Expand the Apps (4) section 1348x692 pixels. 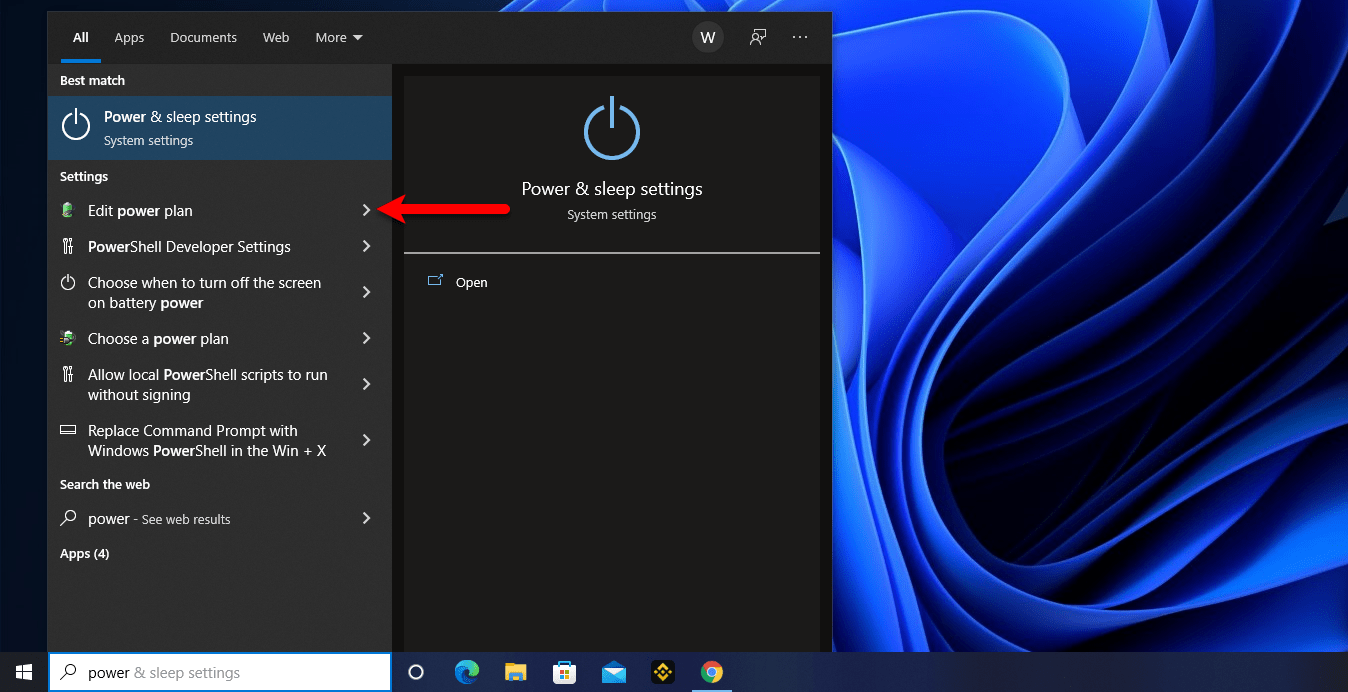[x=84, y=554]
